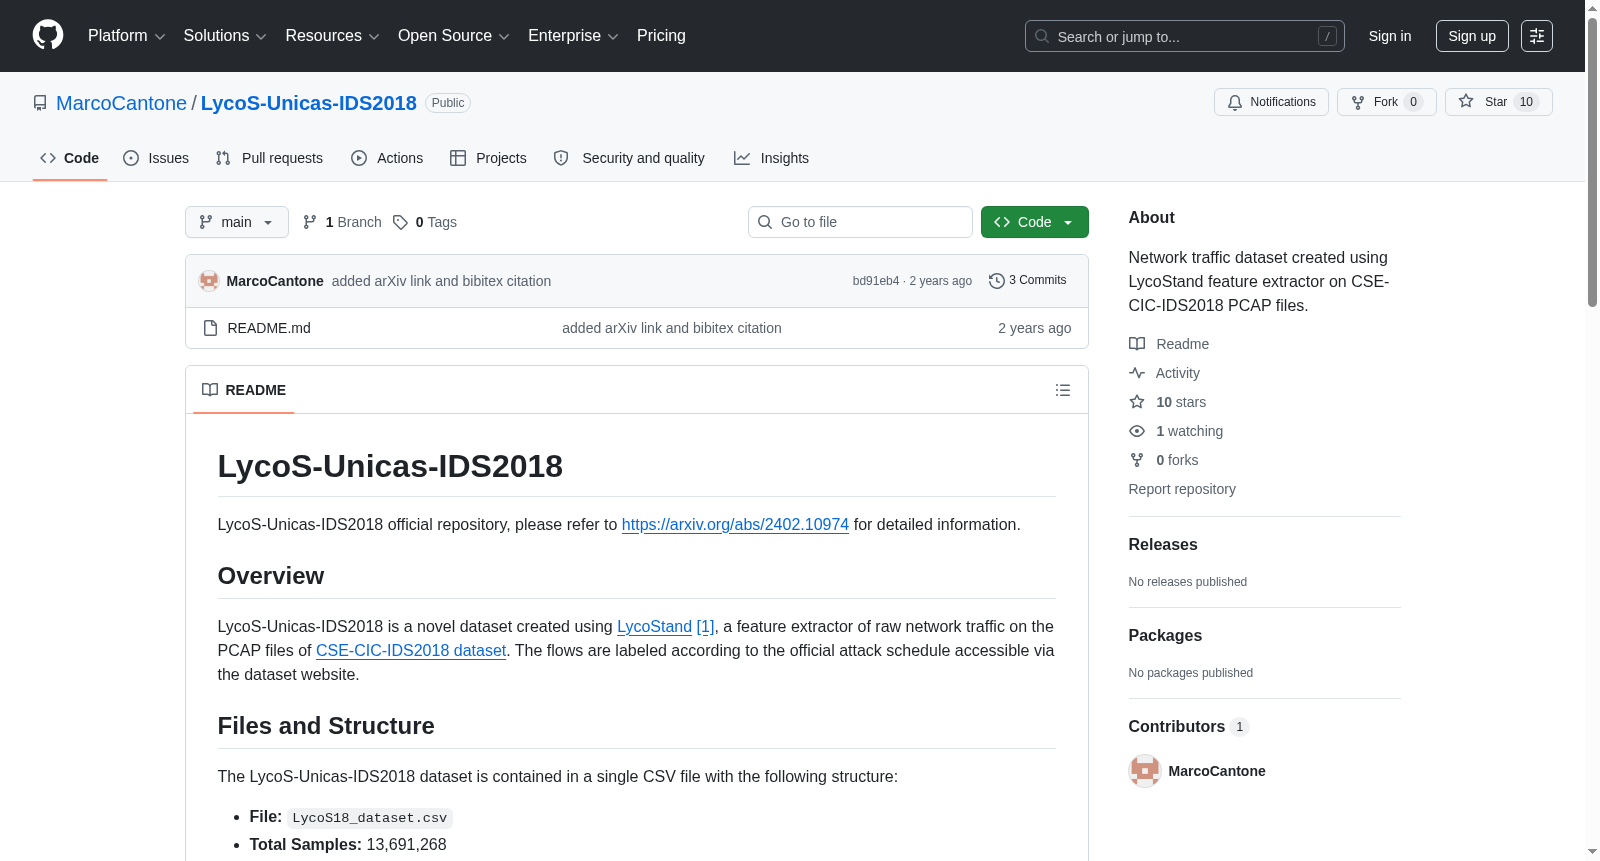The height and width of the screenshot is (861, 1600).
Task: Switch to the Issues tab
Action: (x=156, y=158)
